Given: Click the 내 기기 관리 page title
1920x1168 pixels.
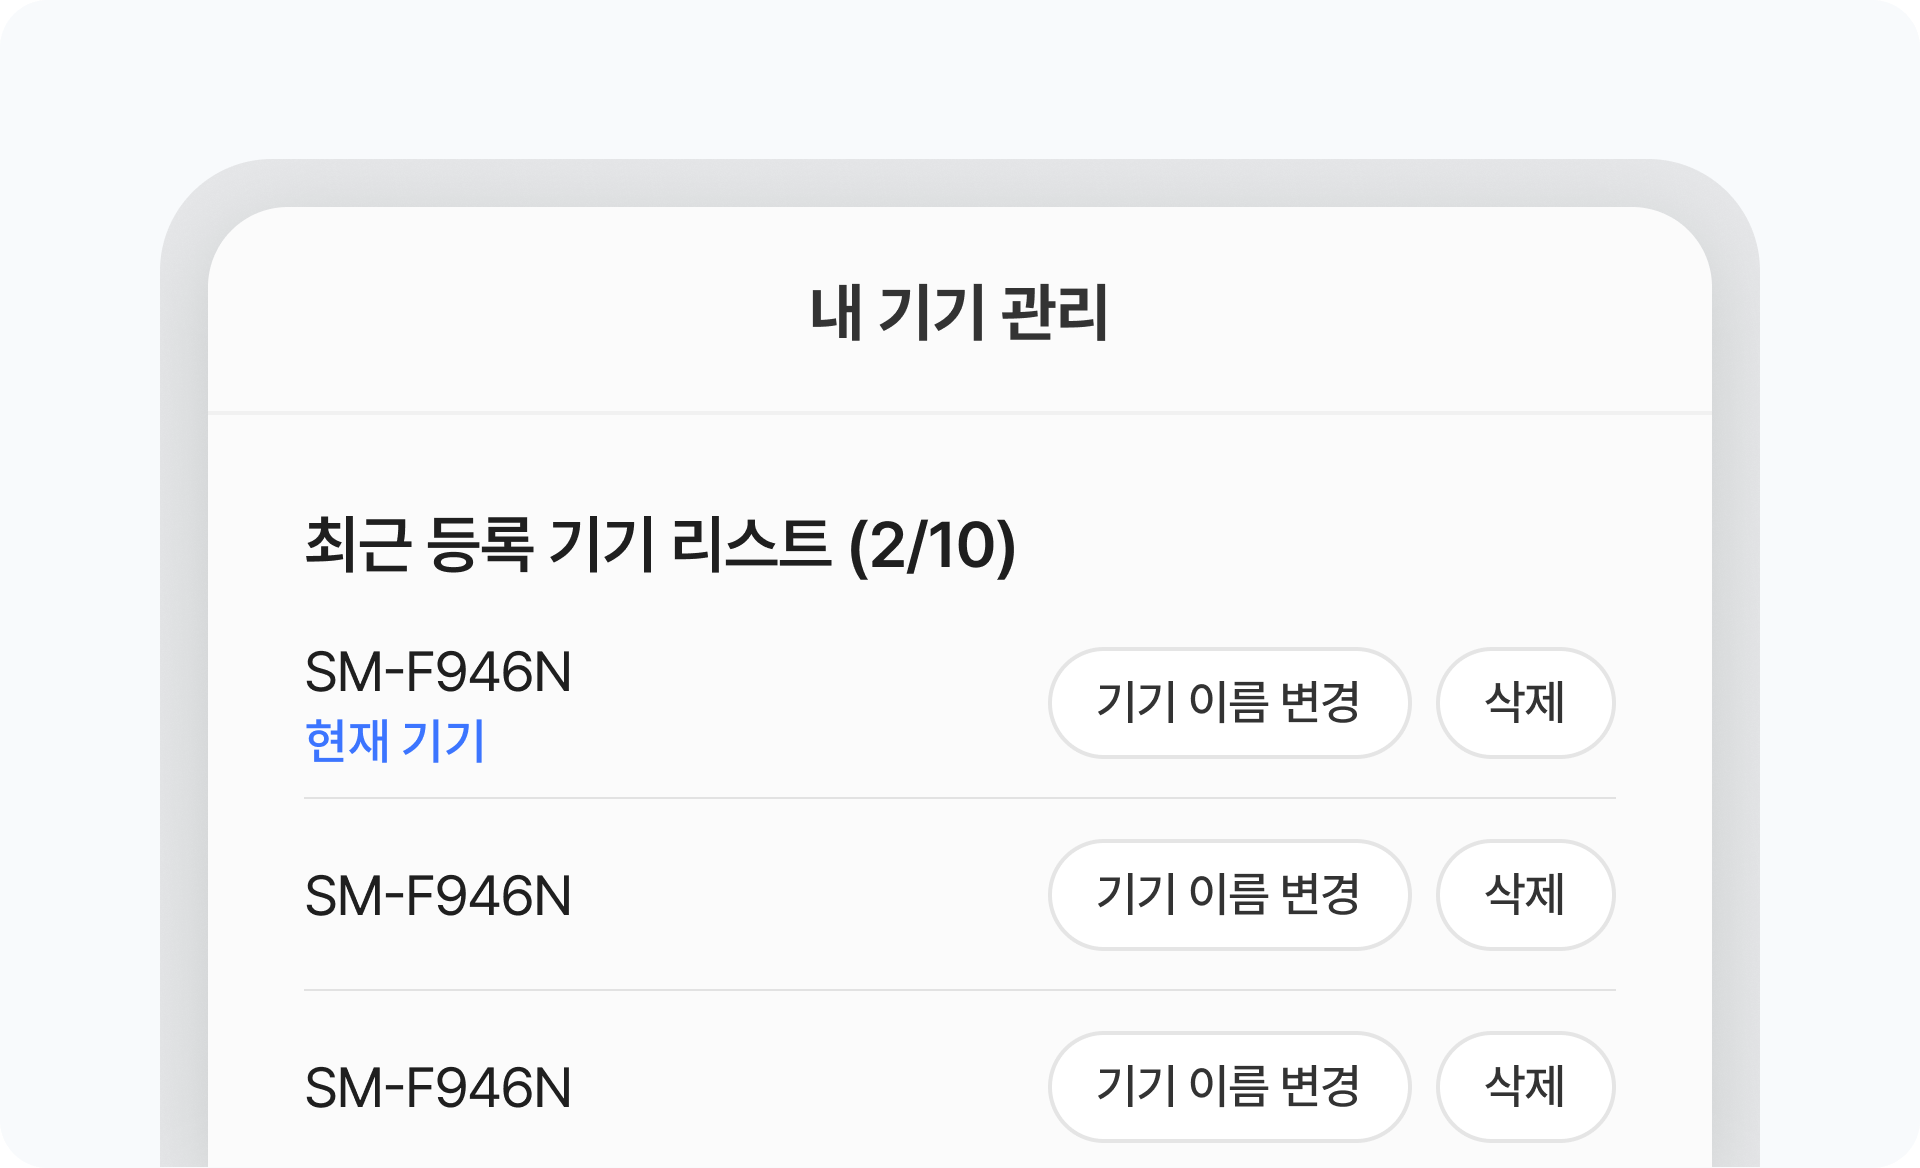Looking at the screenshot, I should (959, 312).
